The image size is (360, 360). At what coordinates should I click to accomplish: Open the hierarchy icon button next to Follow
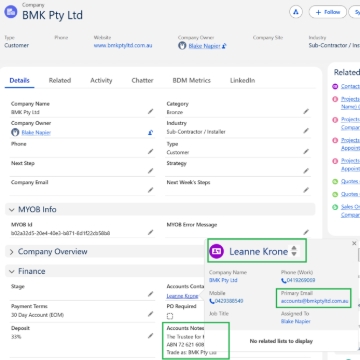click(295, 12)
